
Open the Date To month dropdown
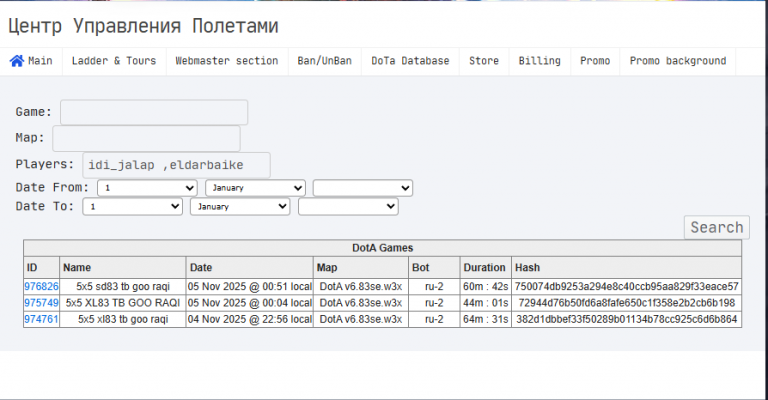[240, 207]
